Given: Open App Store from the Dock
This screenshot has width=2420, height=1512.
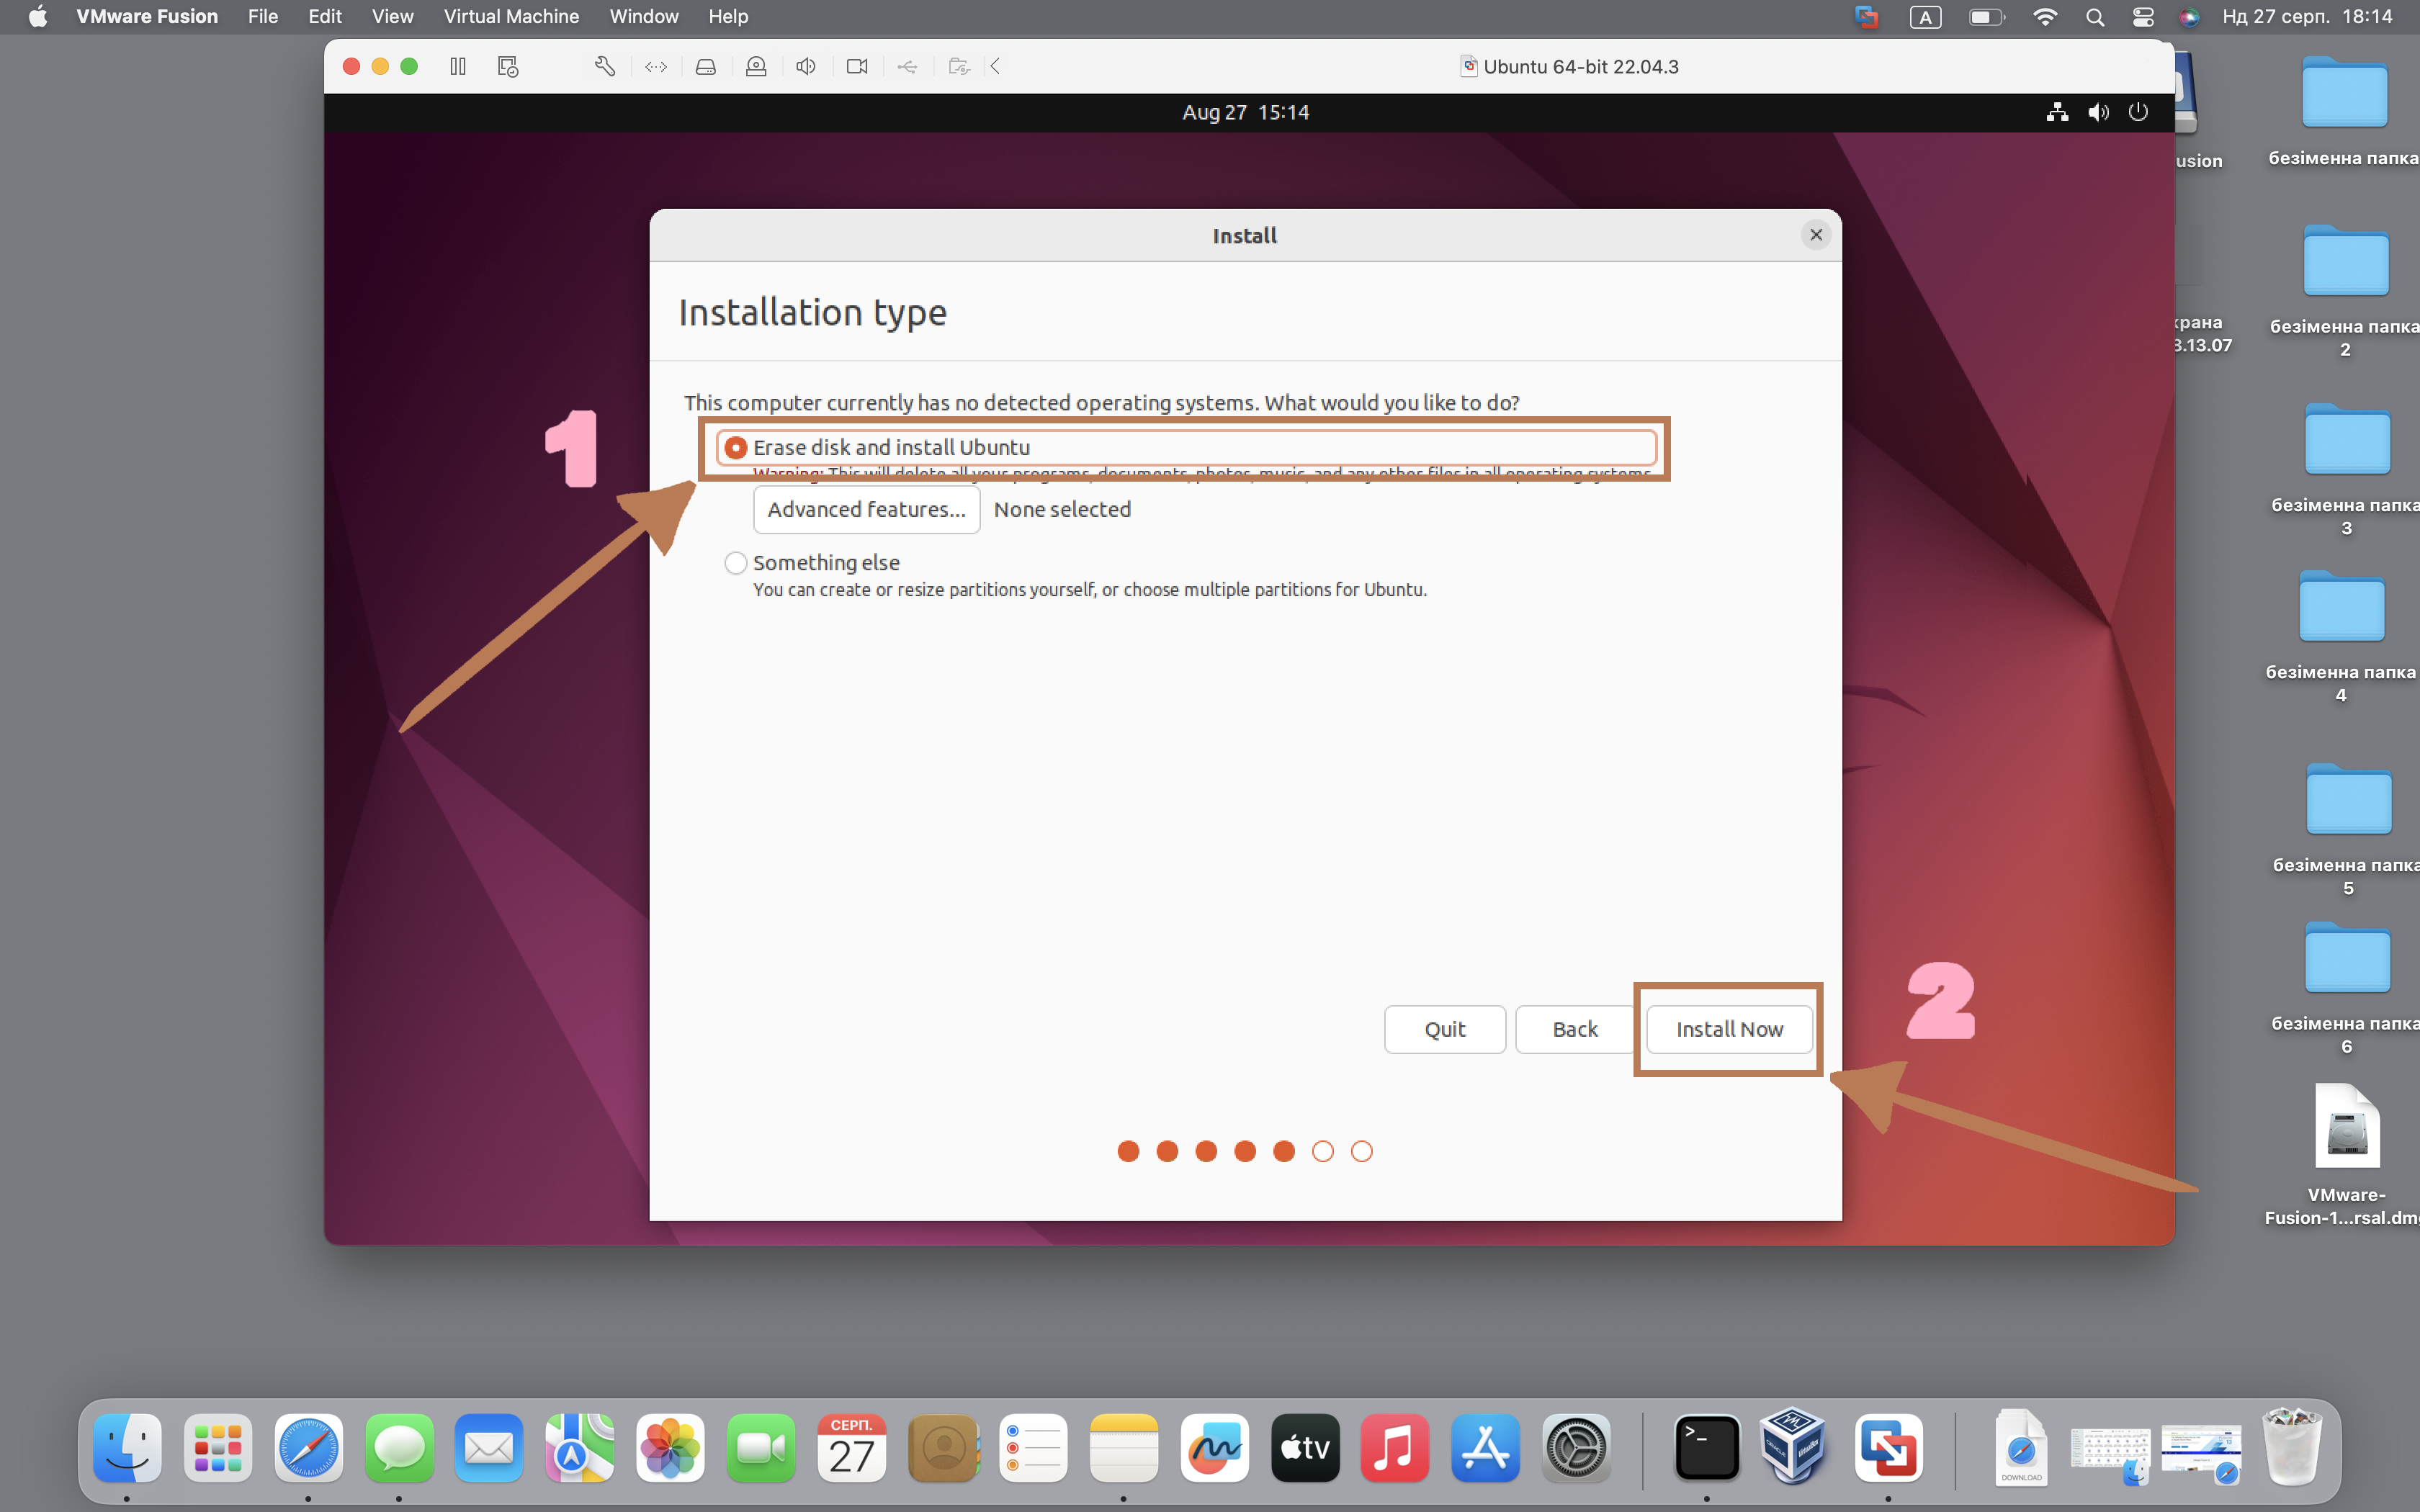Looking at the screenshot, I should pyautogui.click(x=1486, y=1447).
